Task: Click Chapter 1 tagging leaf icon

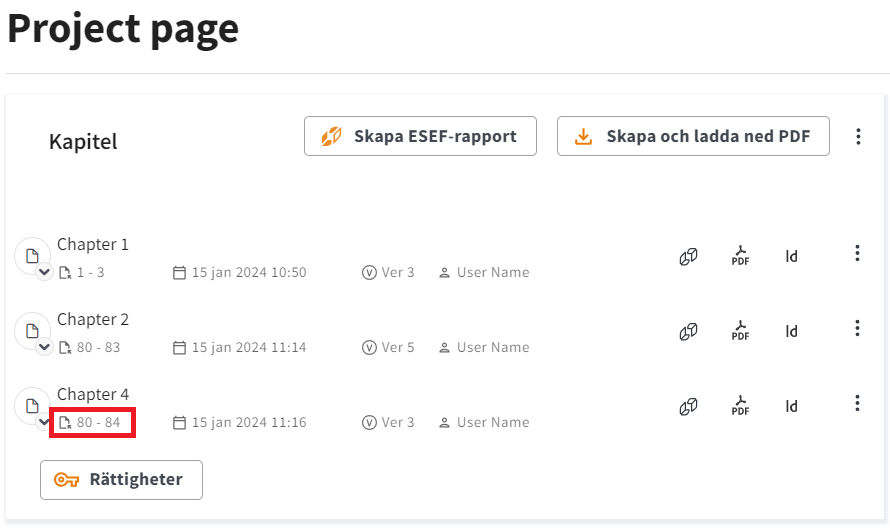Action: (689, 257)
